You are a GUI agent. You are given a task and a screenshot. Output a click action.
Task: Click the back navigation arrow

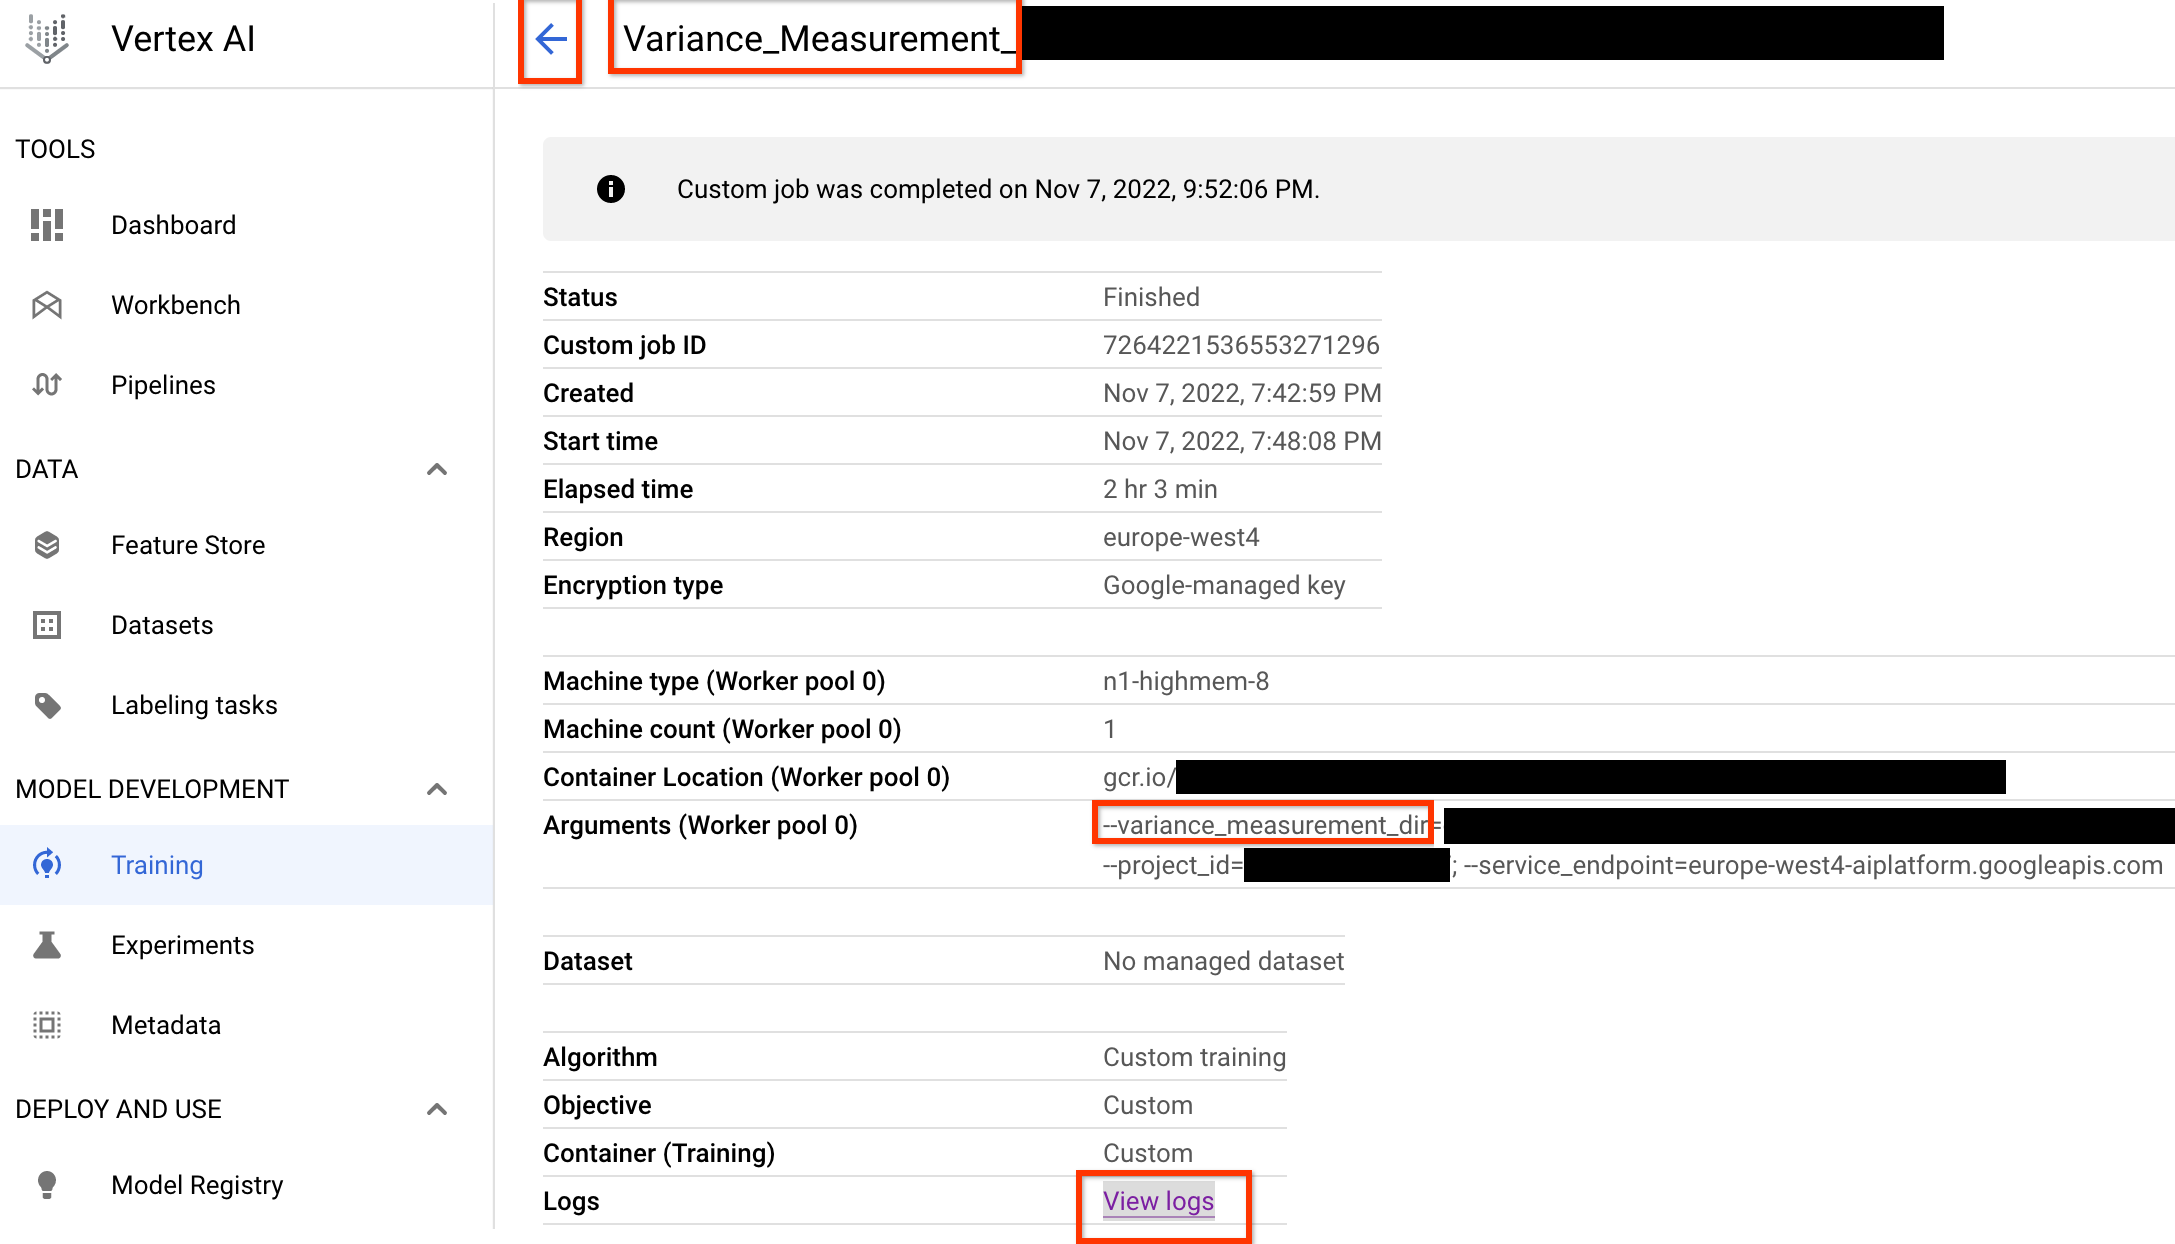coord(551,40)
